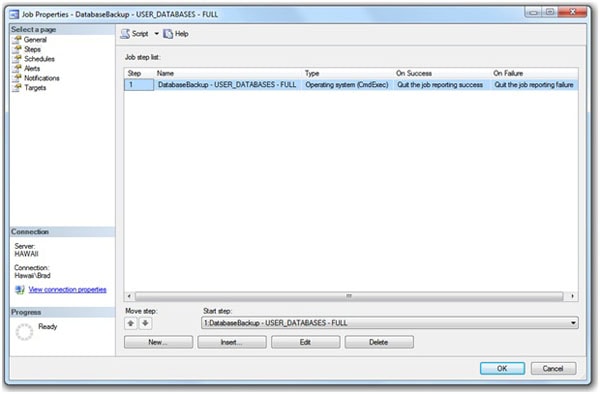This screenshot has height=394, width=600.
Task: Confirm with the OK button
Action: [x=502, y=369]
